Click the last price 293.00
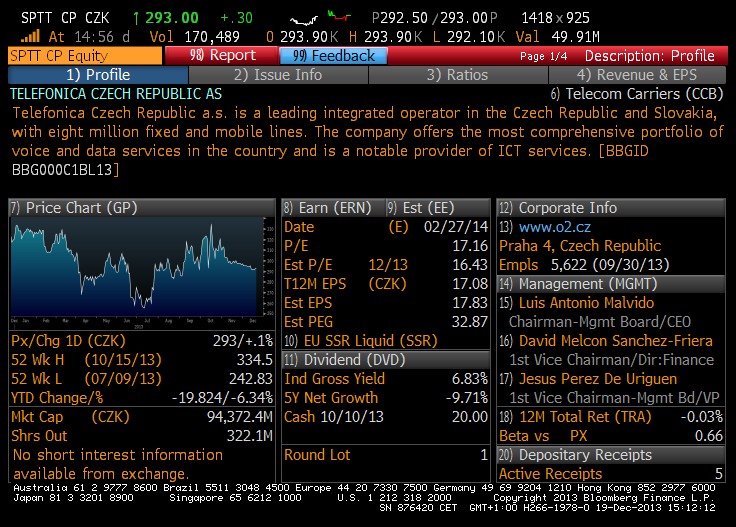The width and height of the screenshot is (736, 527). pyautogui.click(x=172, y=18)
